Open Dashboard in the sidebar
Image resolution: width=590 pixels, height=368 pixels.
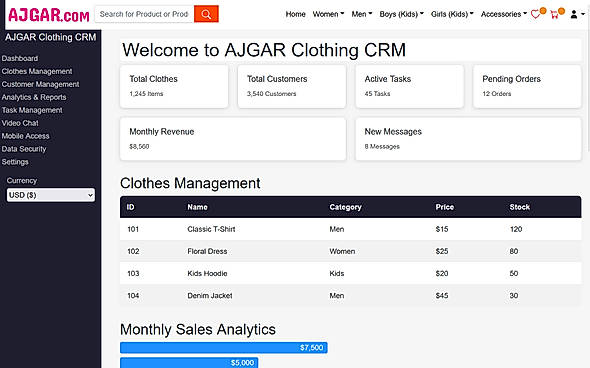coord(20,58)
